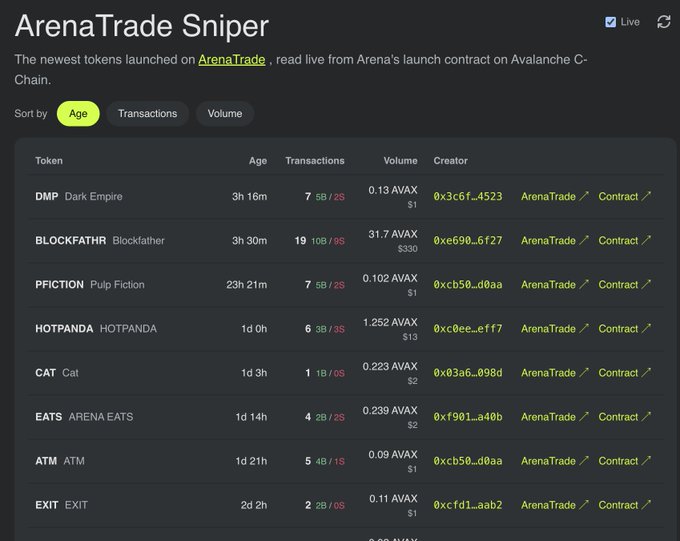The width and height of the screenshot is (680, 541).
Task: Click the 31.7 AVAX volume value
Action: click(x=393, y=234)
